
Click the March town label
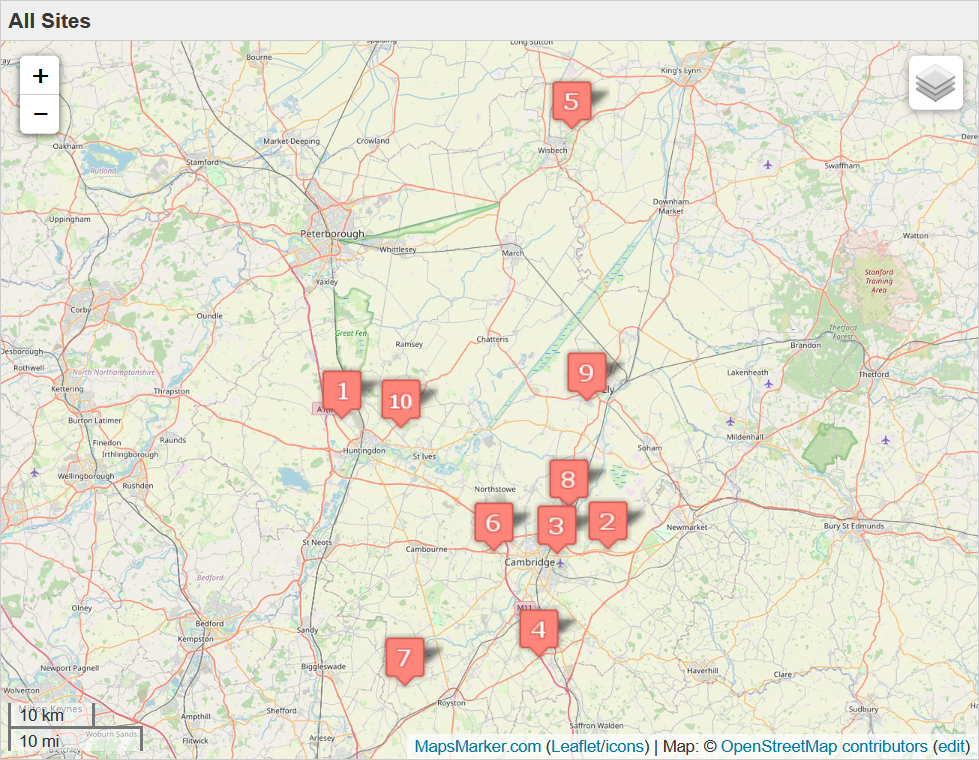click(x=513, y=253)
